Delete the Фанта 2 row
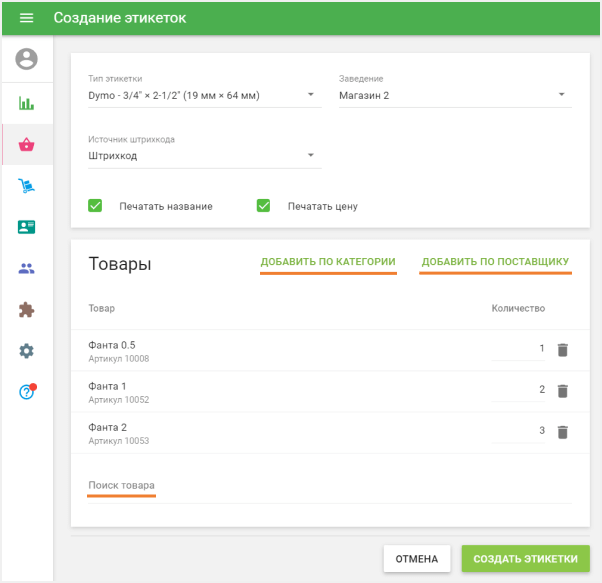The height and width of the screenshot is (583, 602). (562, 432)
